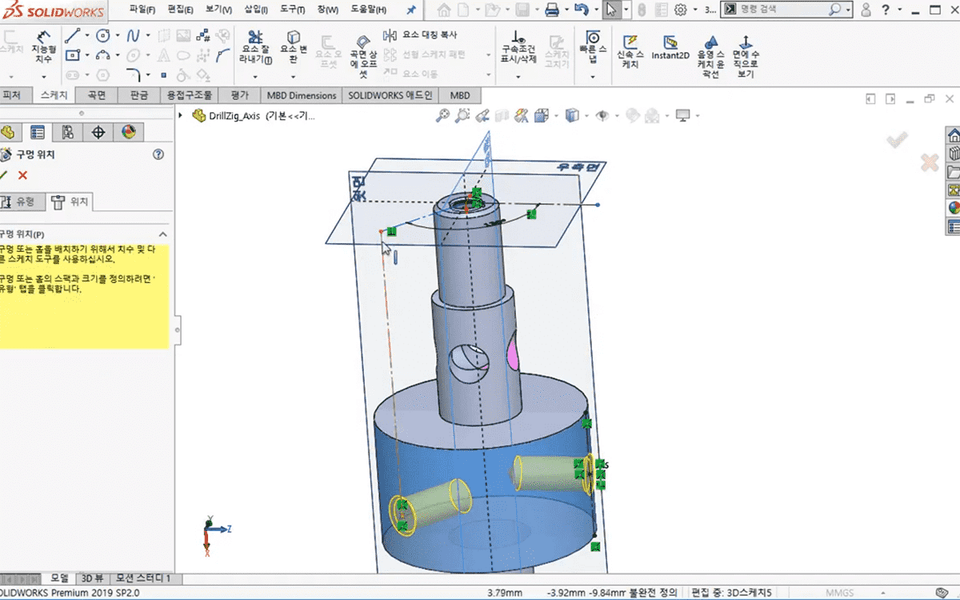960x600 pixels.
Task: Select the Line sketch tool
Action: pyautogui.click(x=72, y=35)
